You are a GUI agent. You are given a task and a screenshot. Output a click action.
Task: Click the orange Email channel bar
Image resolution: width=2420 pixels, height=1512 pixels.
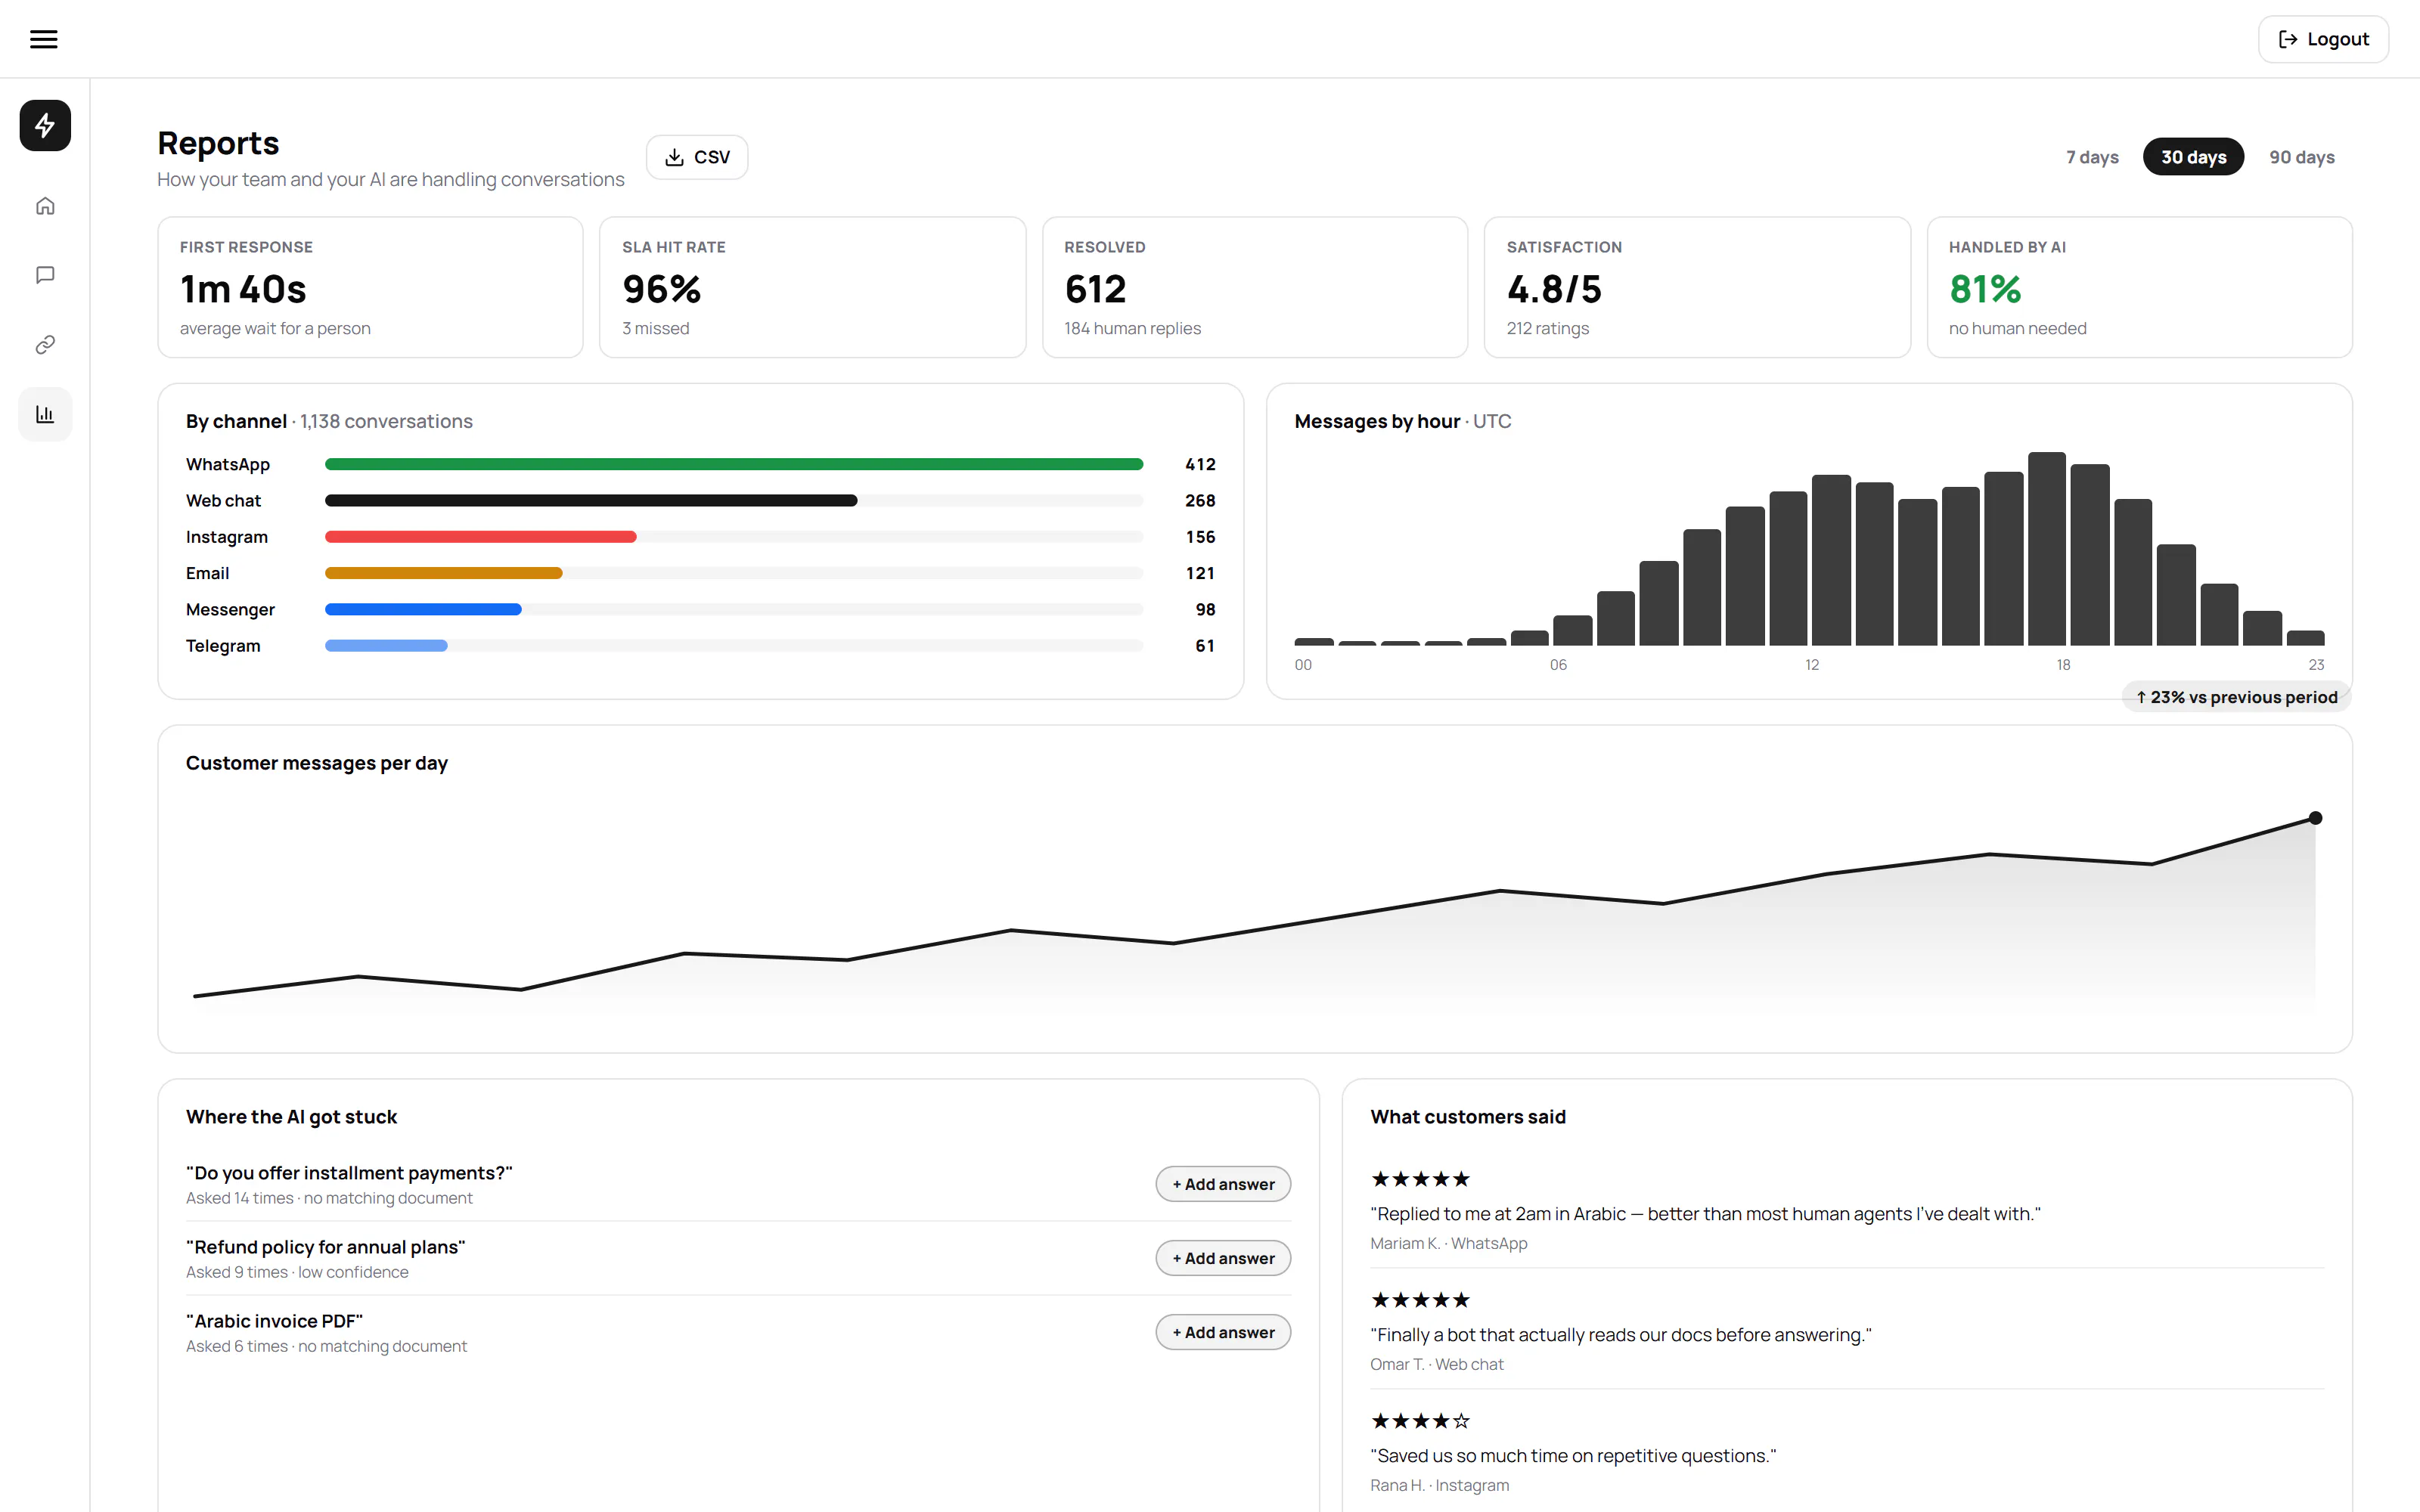coord(443,573)
